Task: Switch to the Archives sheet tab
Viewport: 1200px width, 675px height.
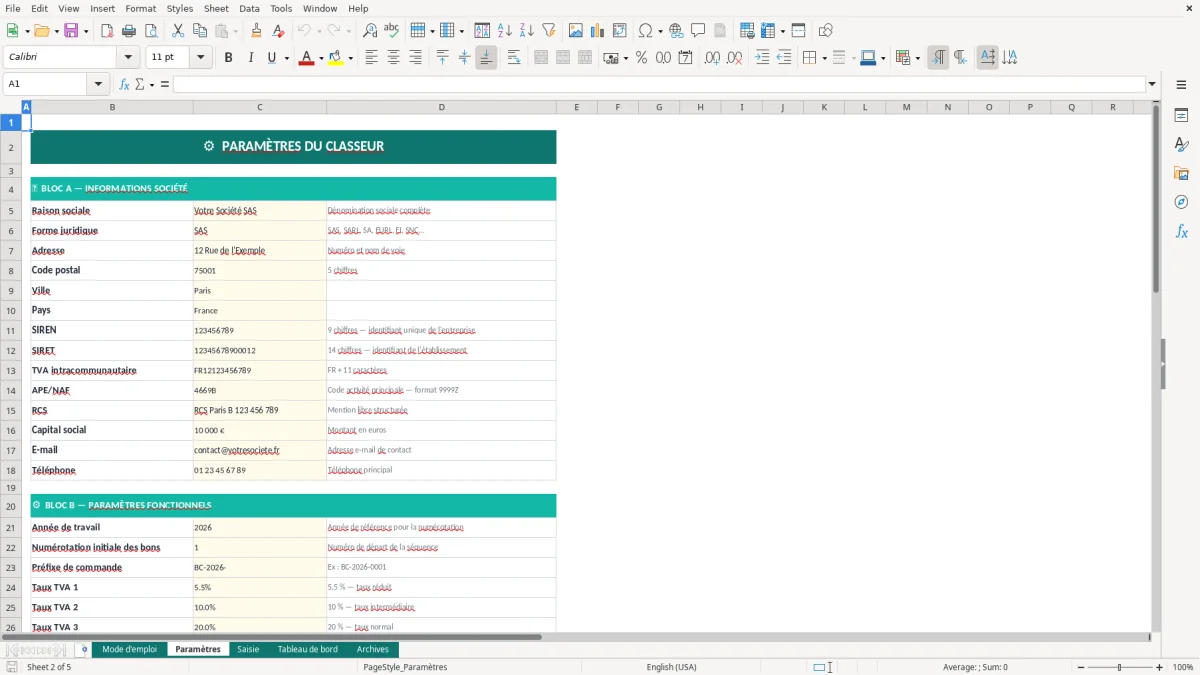Action: tap(373, 649)
